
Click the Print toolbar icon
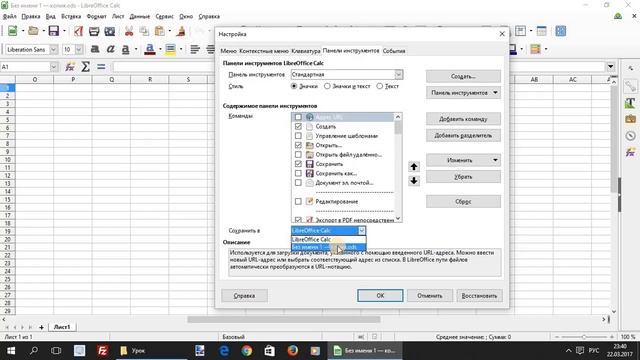point(94,31)
